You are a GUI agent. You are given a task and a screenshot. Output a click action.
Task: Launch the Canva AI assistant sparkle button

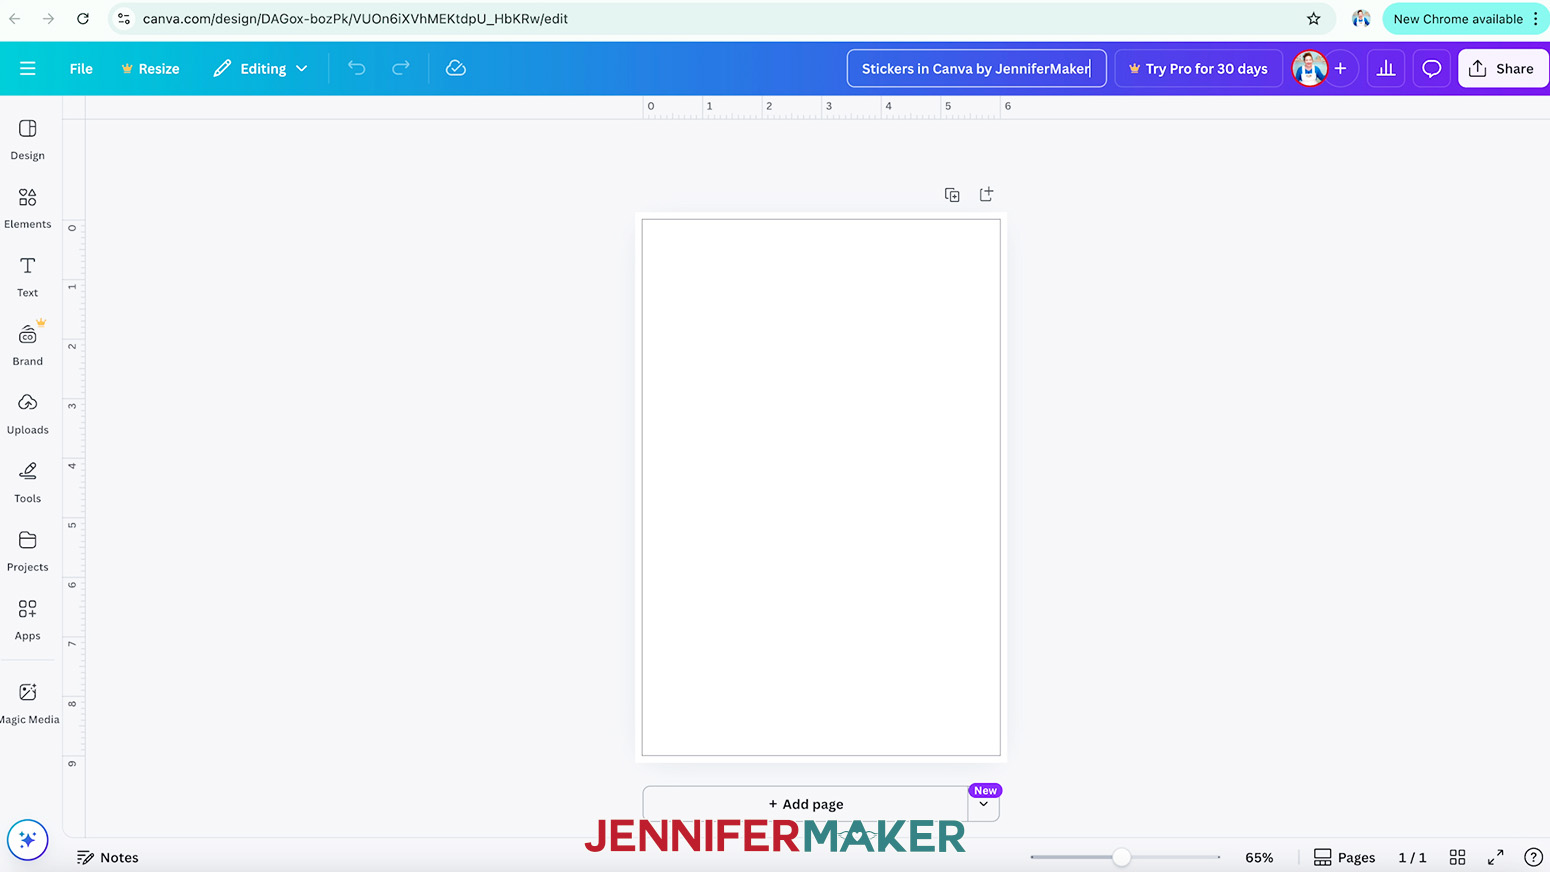tap(27, 840)
